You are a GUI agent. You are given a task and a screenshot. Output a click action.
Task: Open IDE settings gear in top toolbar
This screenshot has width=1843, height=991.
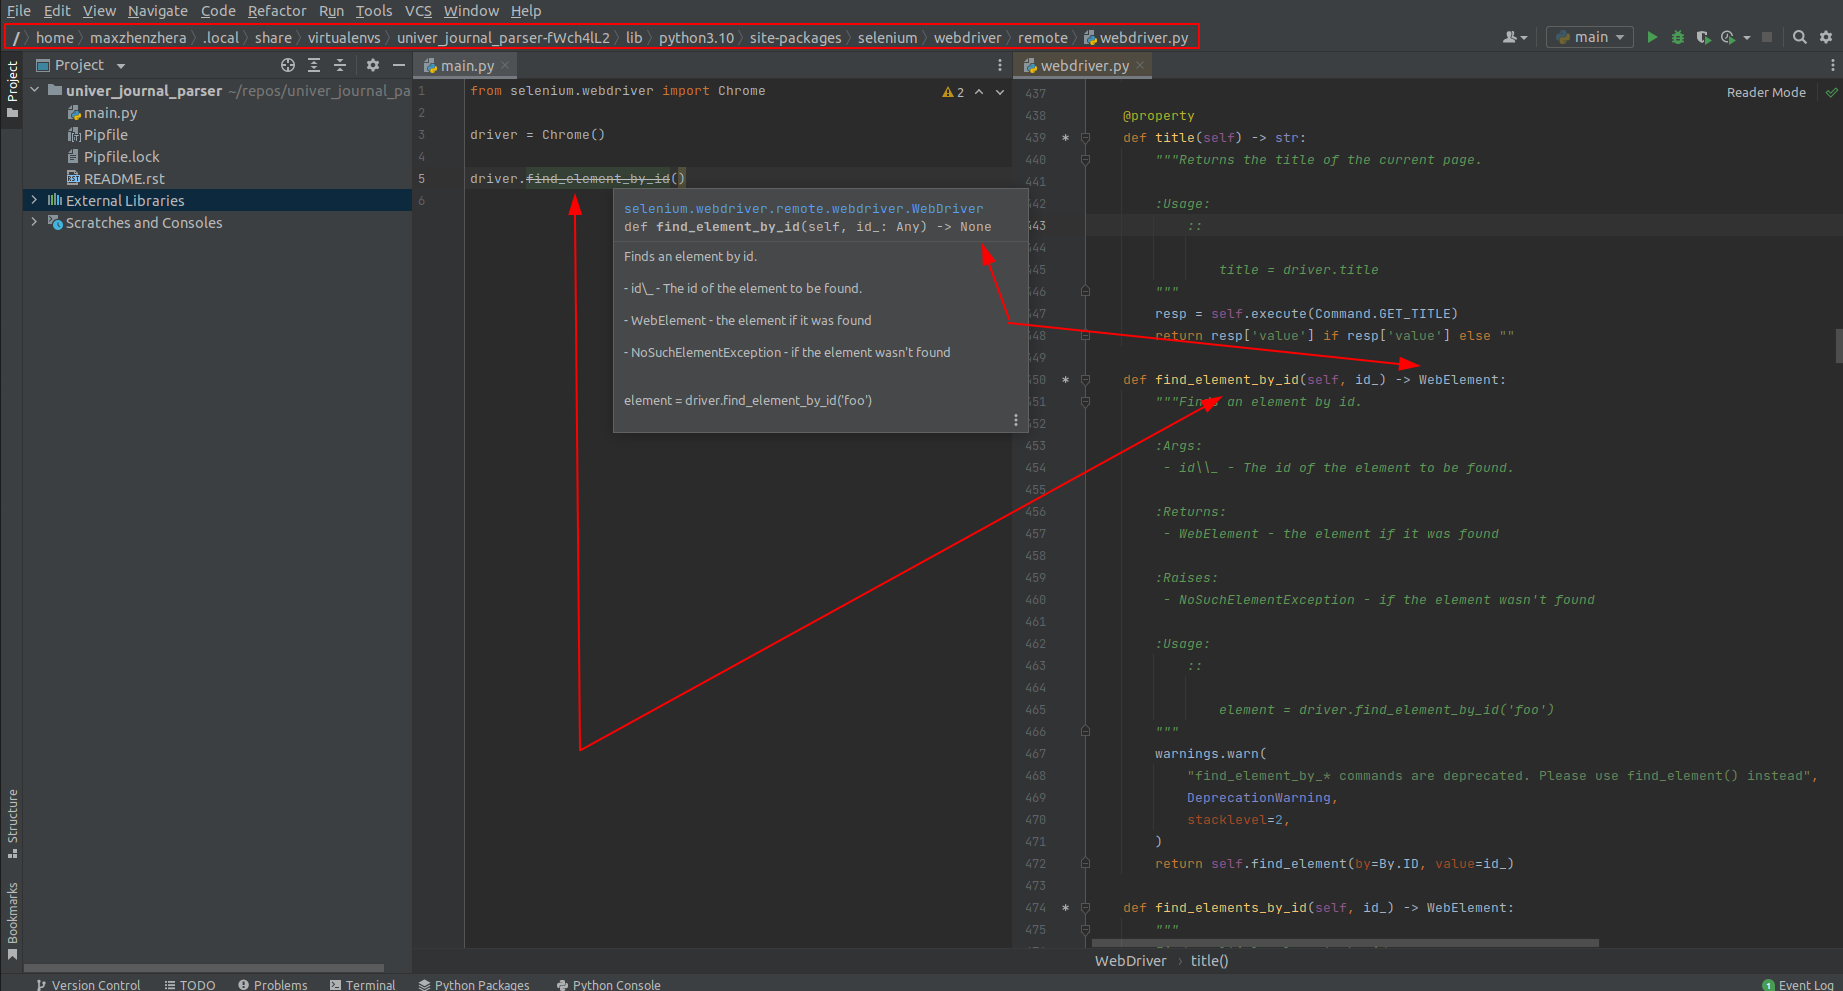point(1826,37)
